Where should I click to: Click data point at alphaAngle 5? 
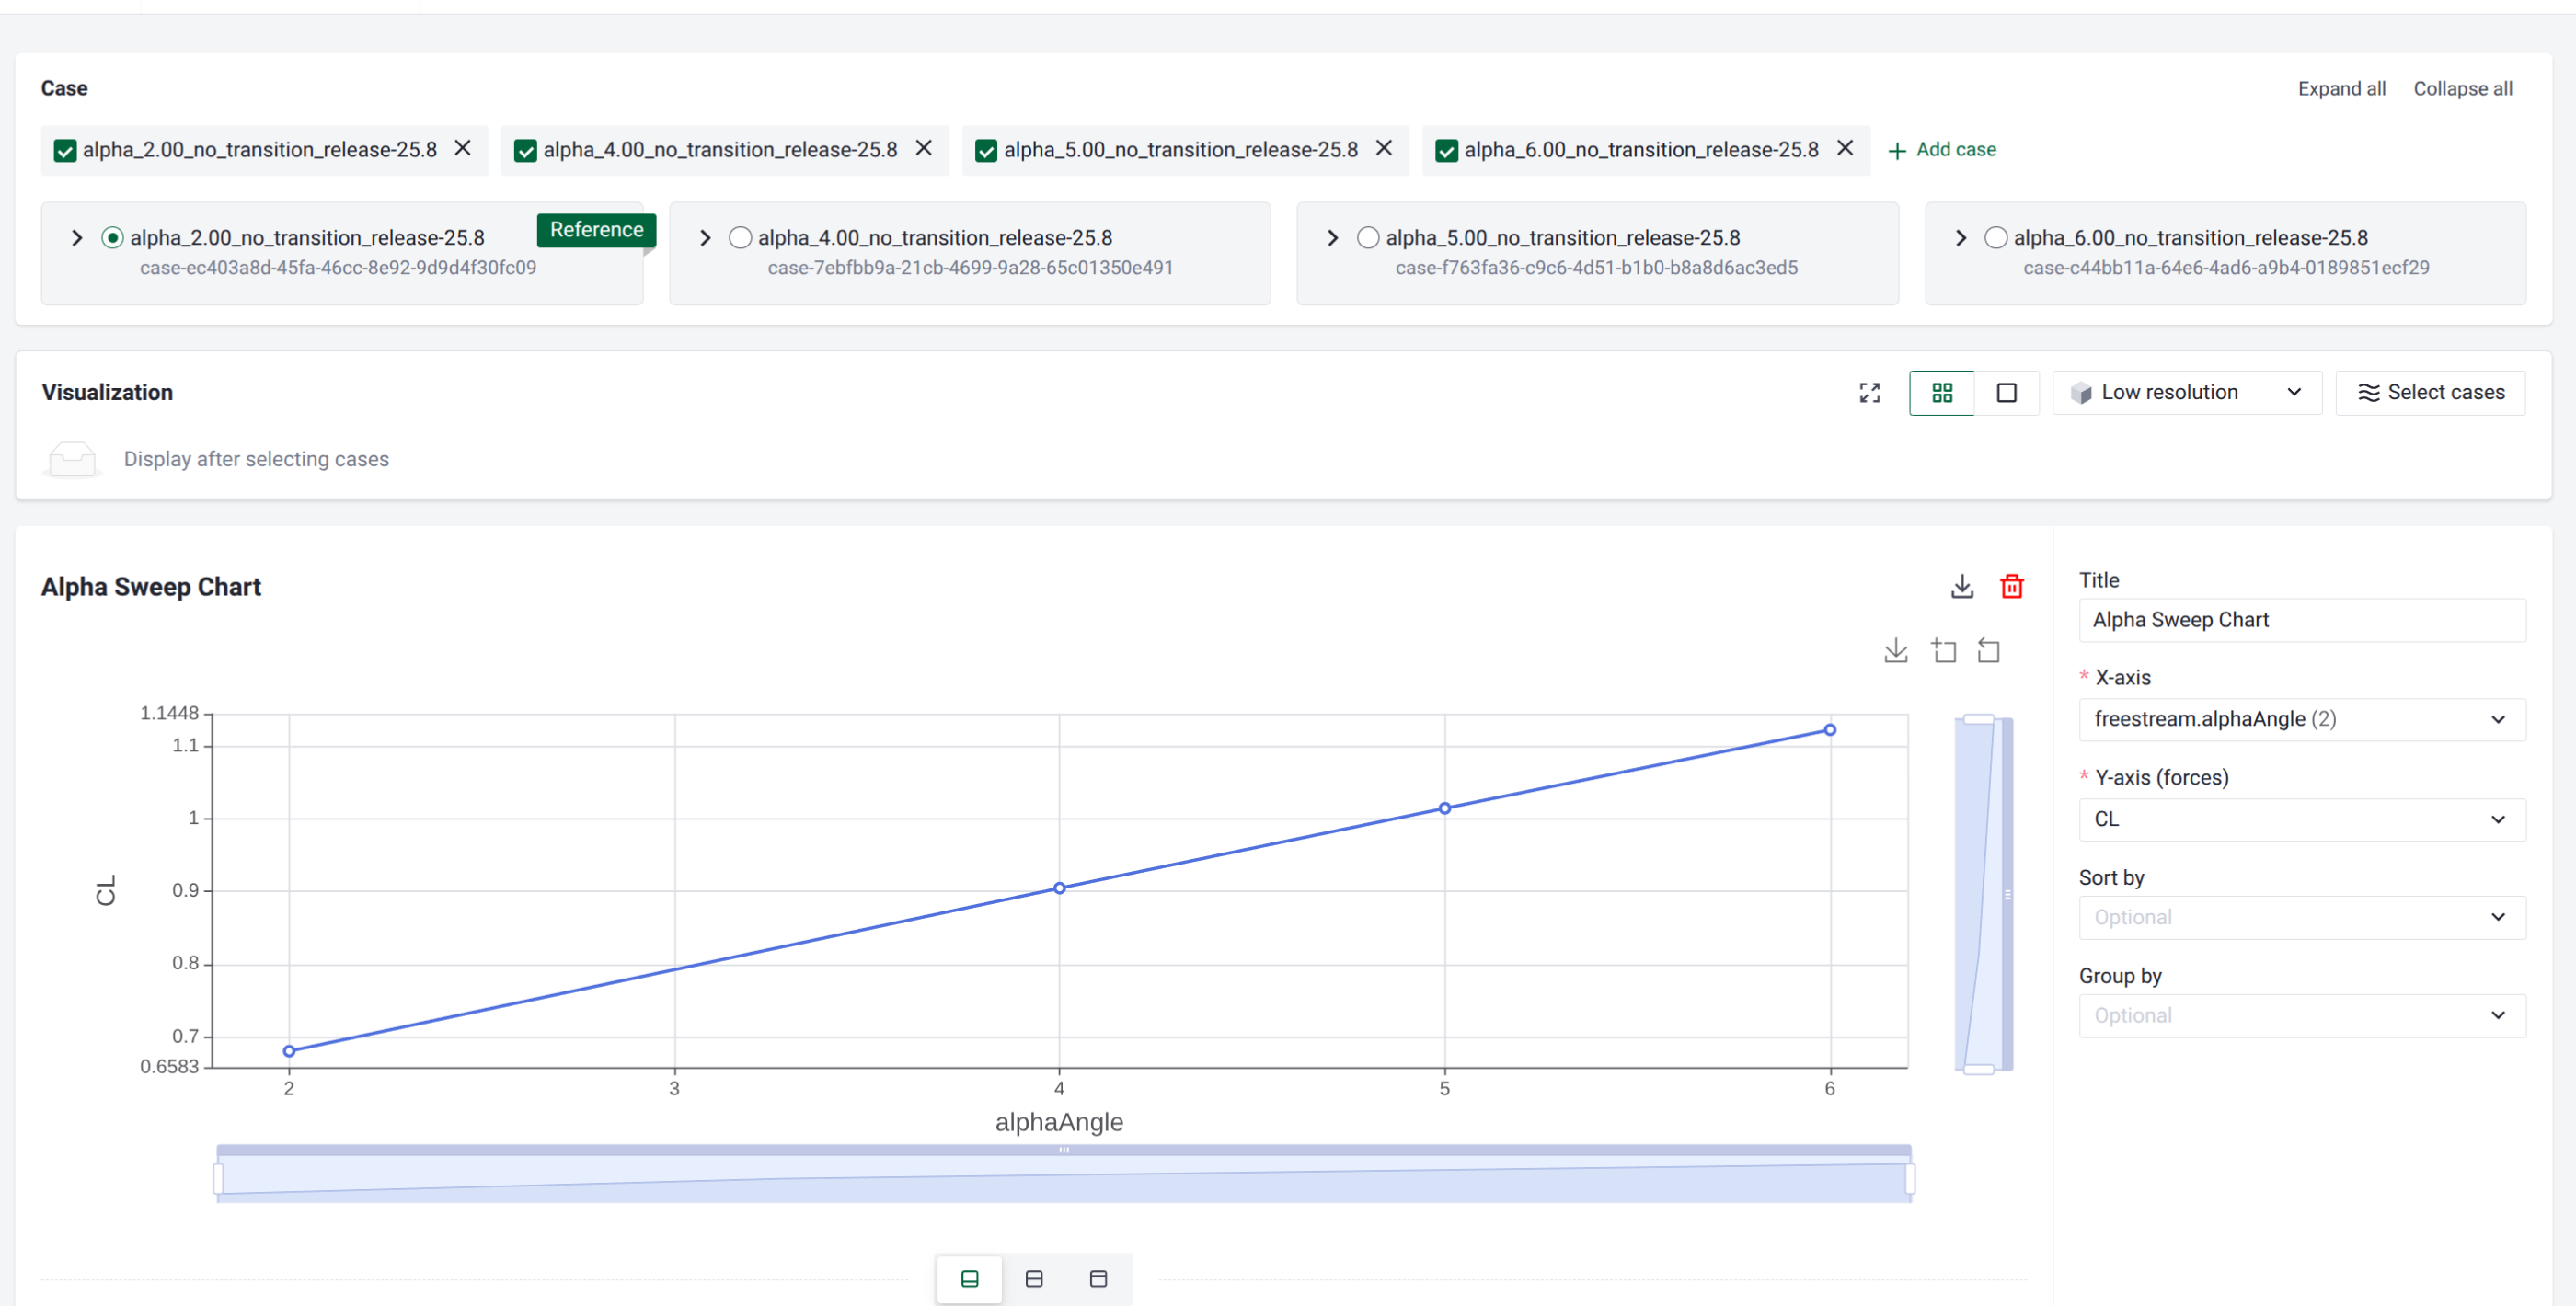pyautogui.click(x=1445, y=809)
